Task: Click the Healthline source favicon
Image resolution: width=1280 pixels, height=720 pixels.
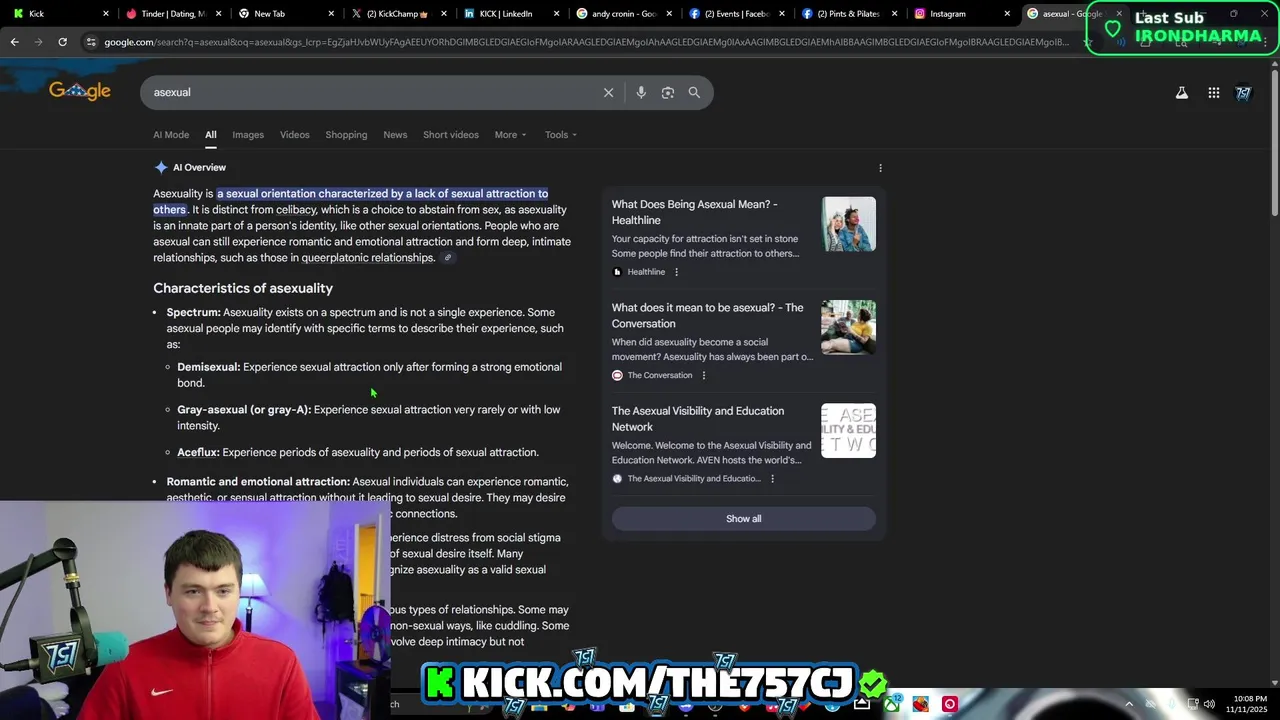Action: [x=617, y=272]
